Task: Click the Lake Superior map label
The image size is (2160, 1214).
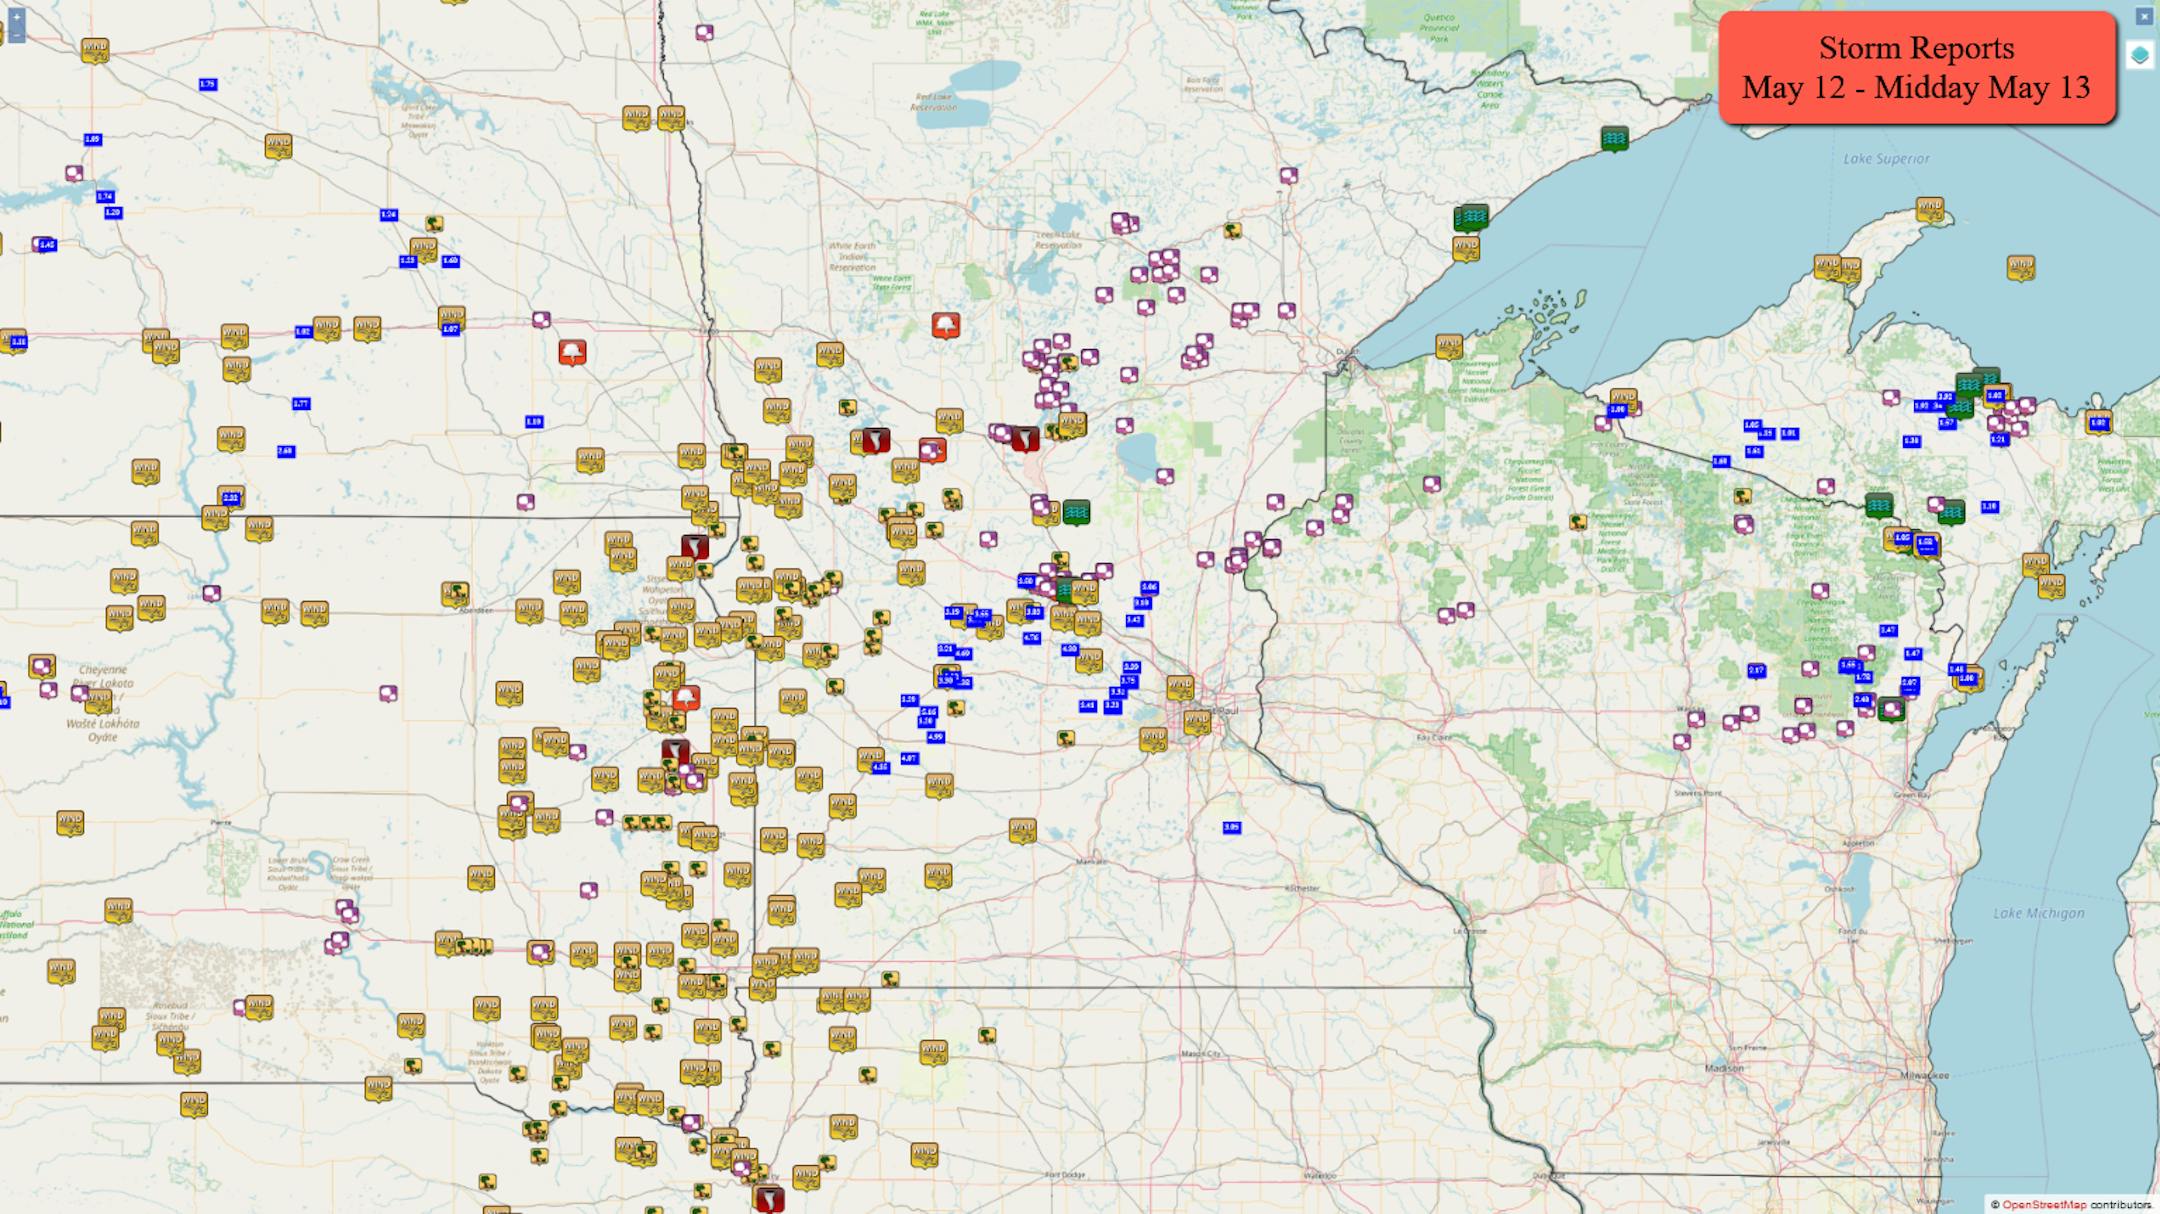Action: [x=1886, y=159]
